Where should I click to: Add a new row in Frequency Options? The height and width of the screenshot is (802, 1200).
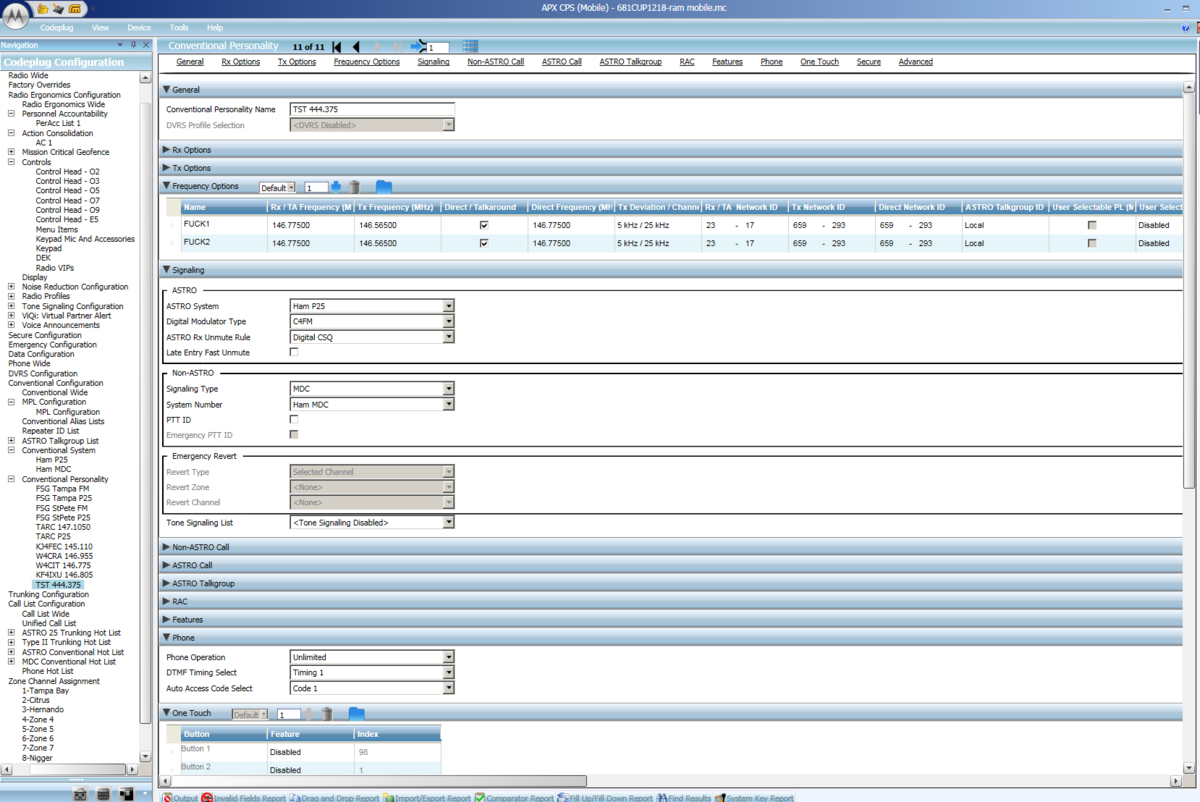point(336,186)
